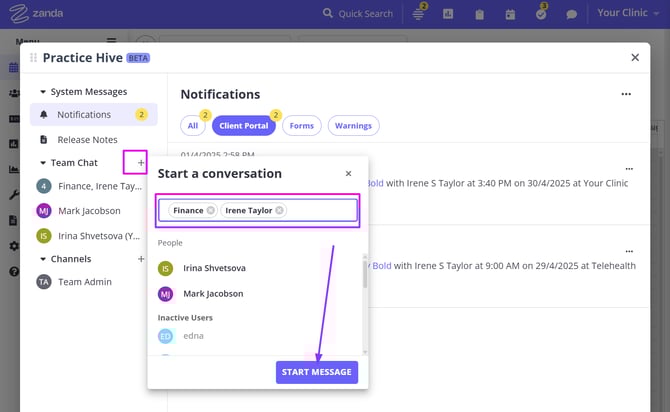Open Notifications three-dot options menu
670x412 pixels.
(x=626, y=94)
